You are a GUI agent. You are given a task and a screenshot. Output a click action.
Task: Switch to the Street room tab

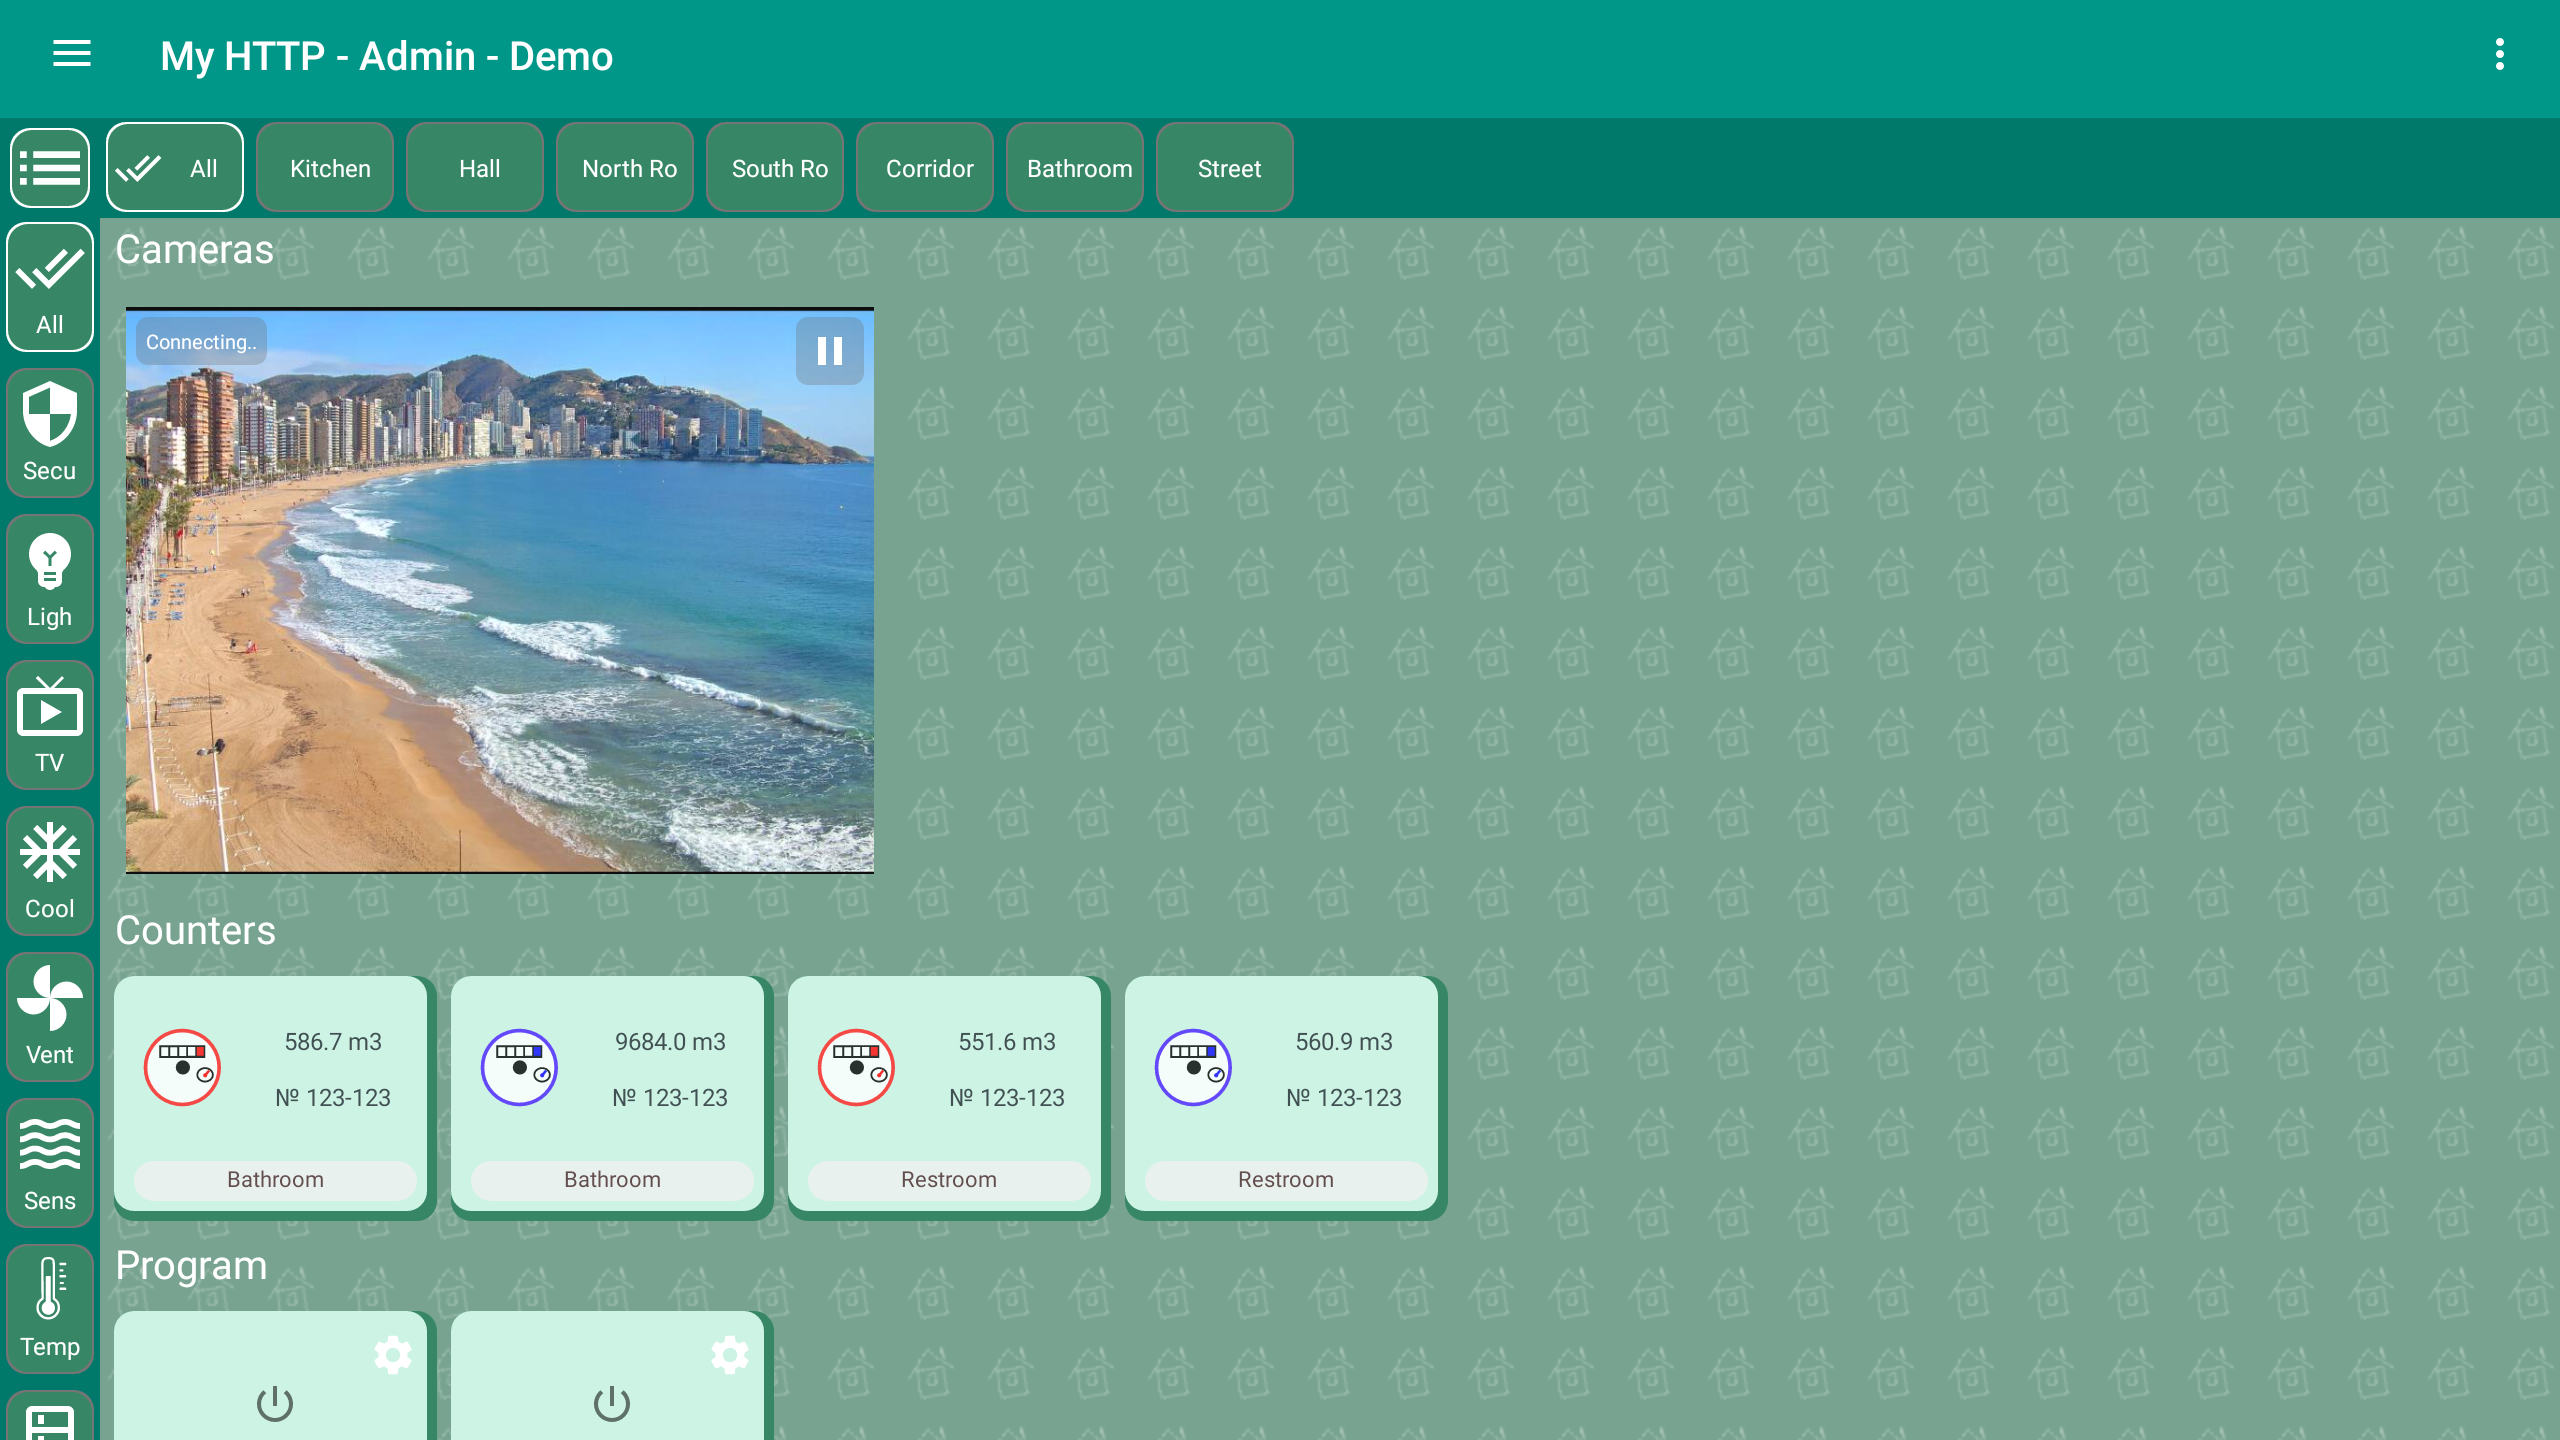click(x=1229, y=168)
